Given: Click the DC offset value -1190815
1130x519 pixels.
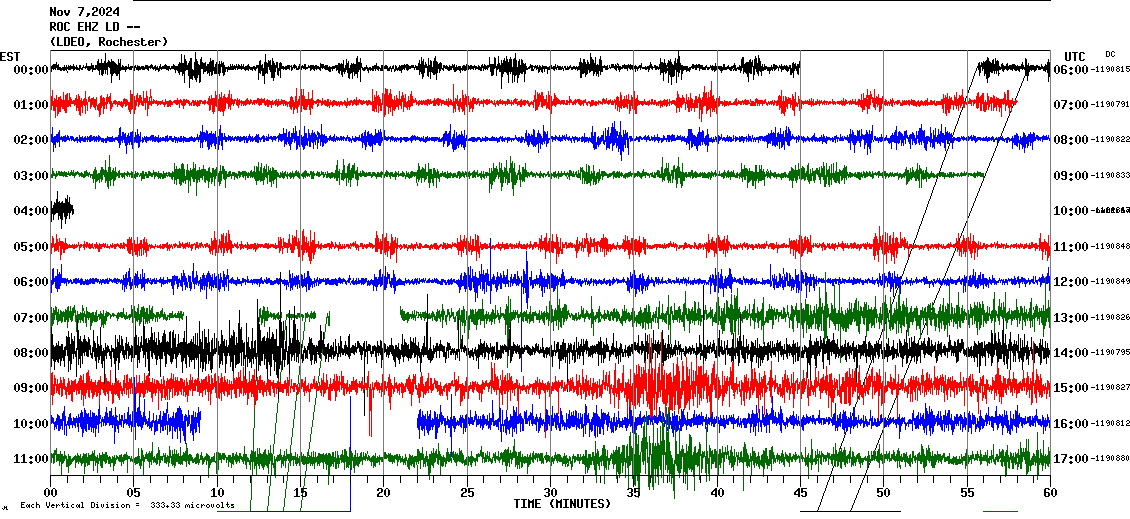Looking at the screenshot, I should (1109, 70).
